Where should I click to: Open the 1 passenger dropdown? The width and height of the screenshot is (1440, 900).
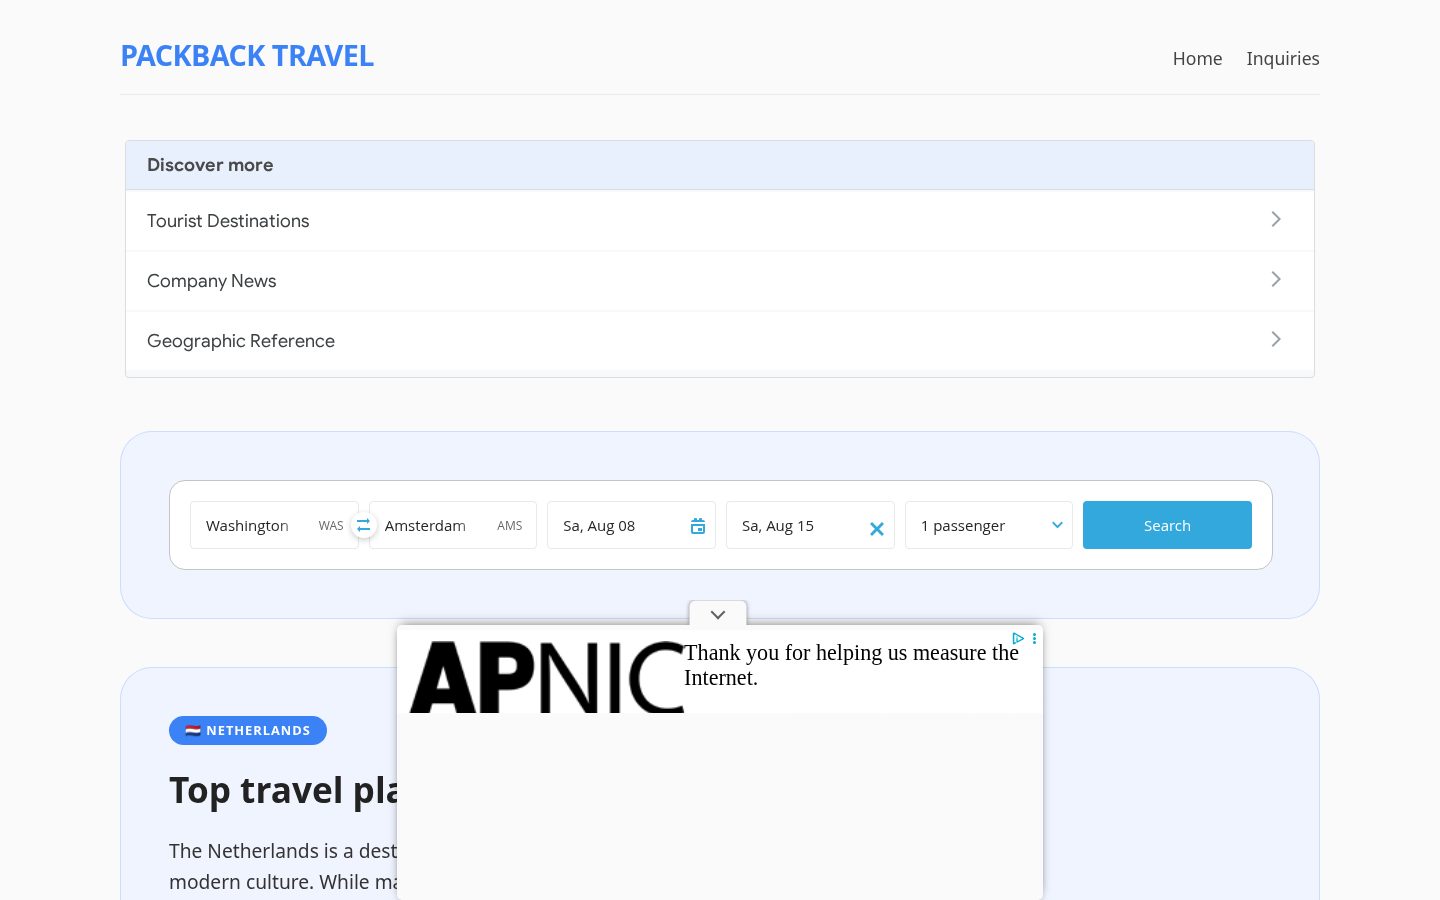click(989, 525)
